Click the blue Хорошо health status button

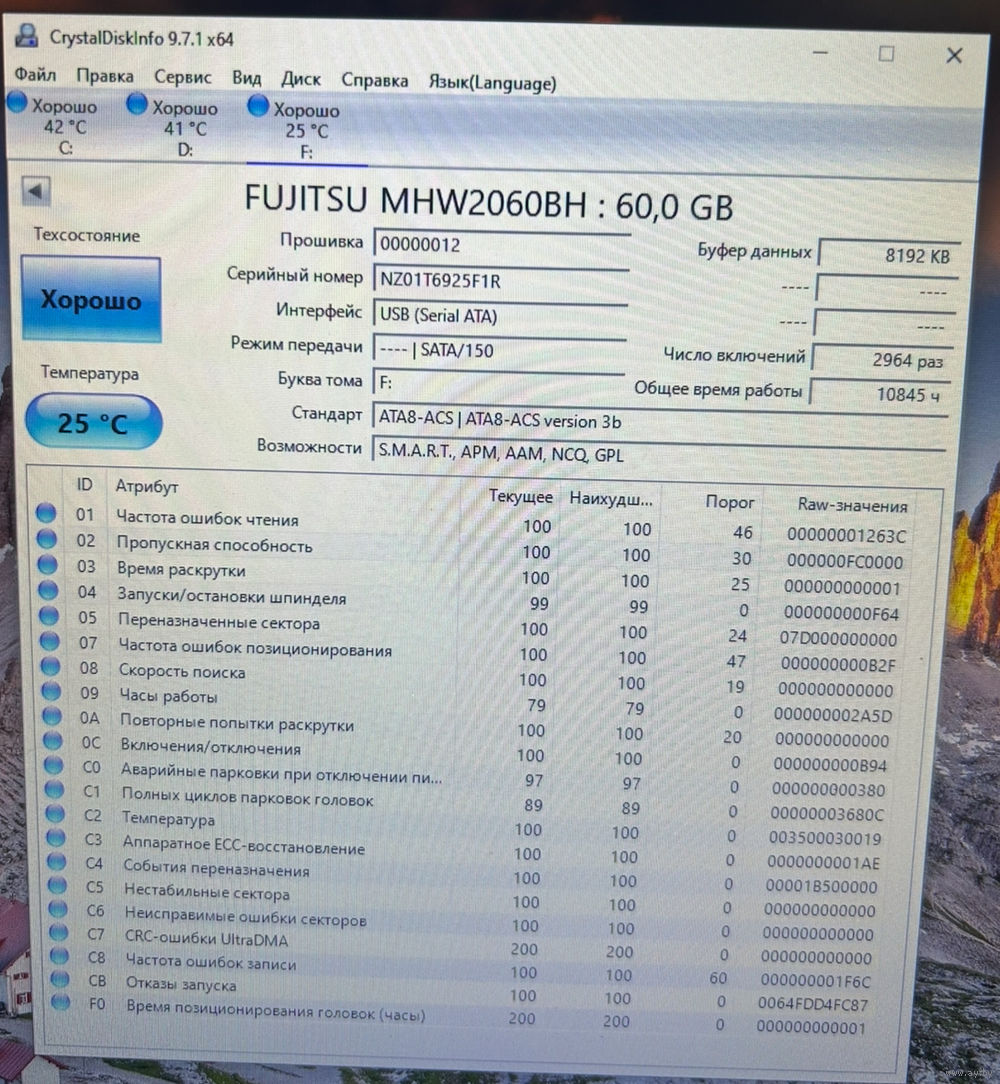tap(91, 299)
